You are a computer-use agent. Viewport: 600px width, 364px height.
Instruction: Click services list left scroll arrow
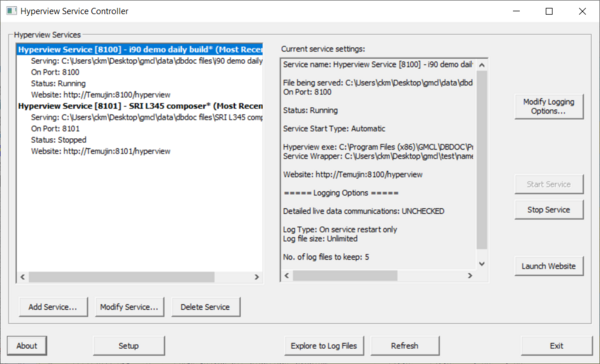(23, 277)
